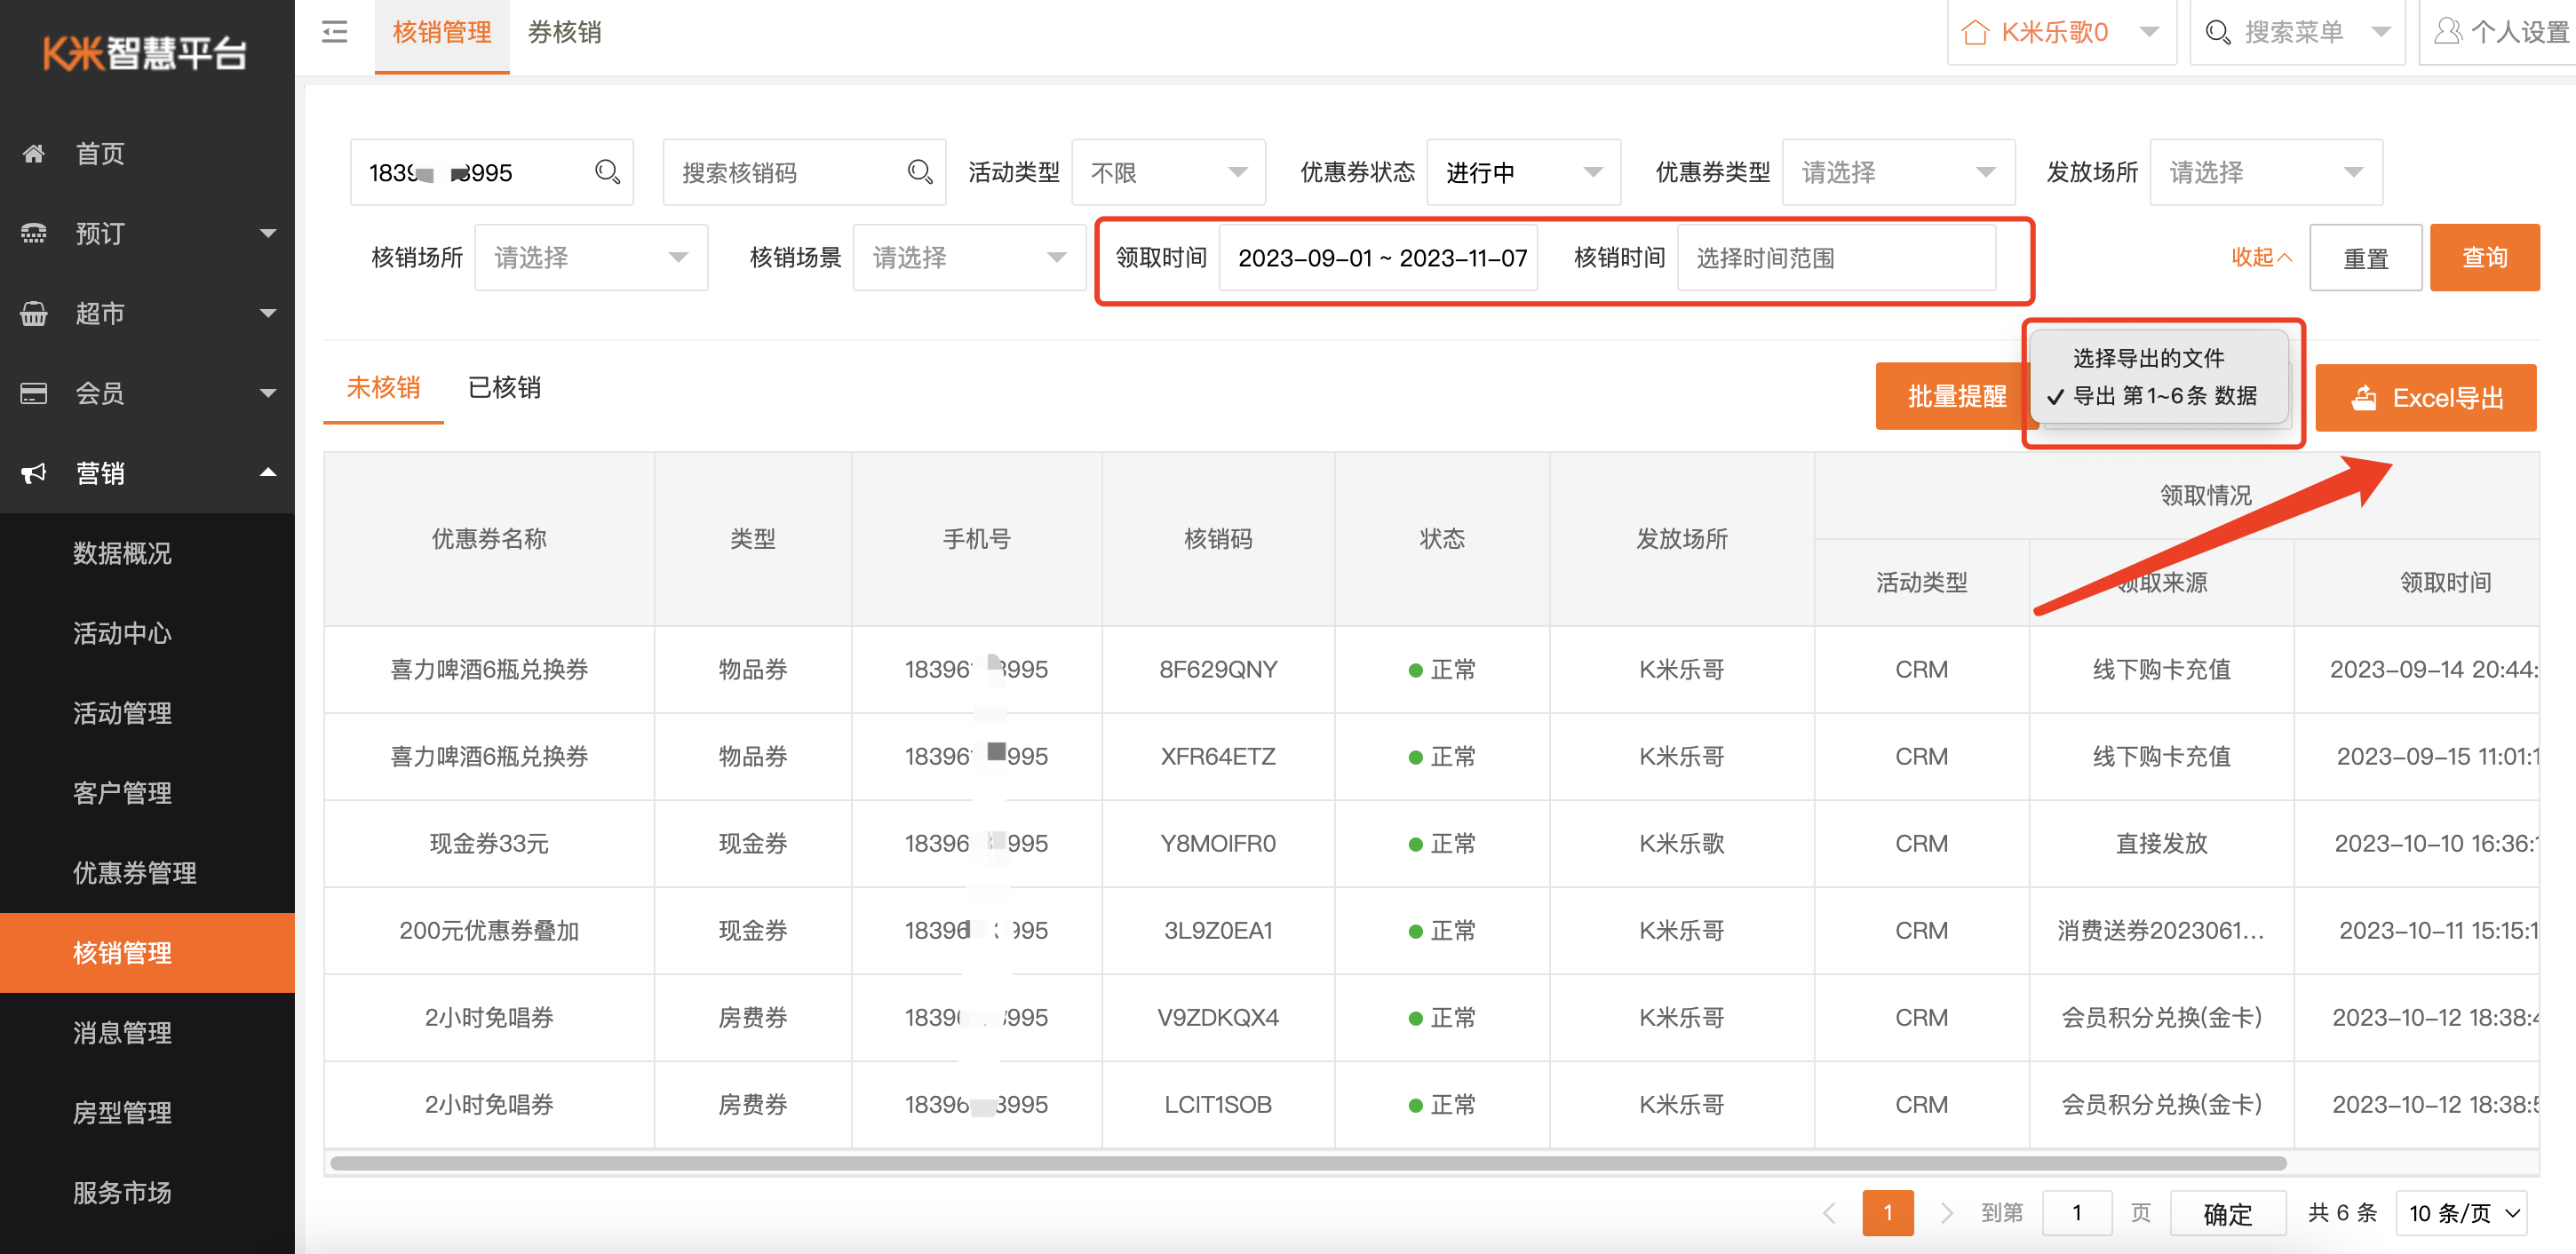This screenshot has width=2576, height=1254.
Task: Click the horizontal table scrollbar
Action: coord(1308,1163)
